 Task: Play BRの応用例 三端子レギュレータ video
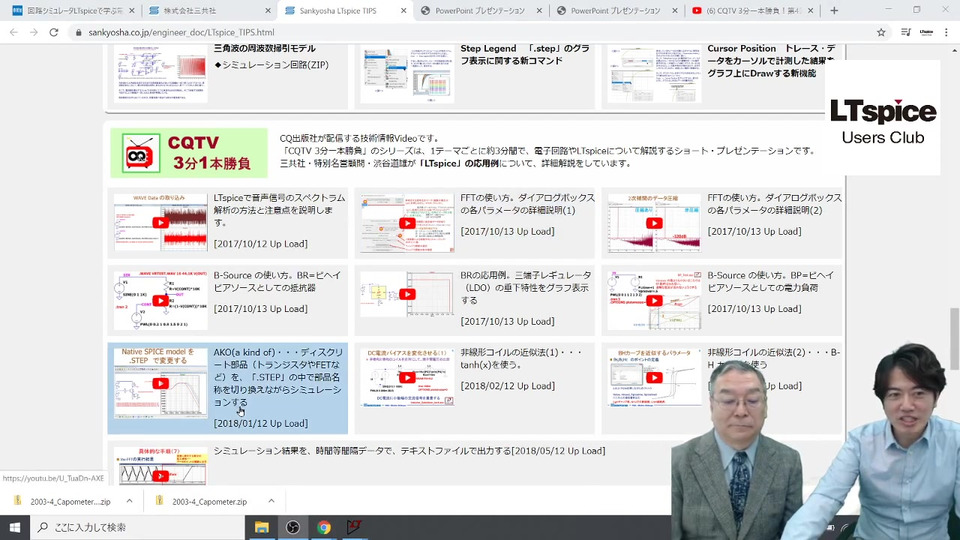point(407,294)
